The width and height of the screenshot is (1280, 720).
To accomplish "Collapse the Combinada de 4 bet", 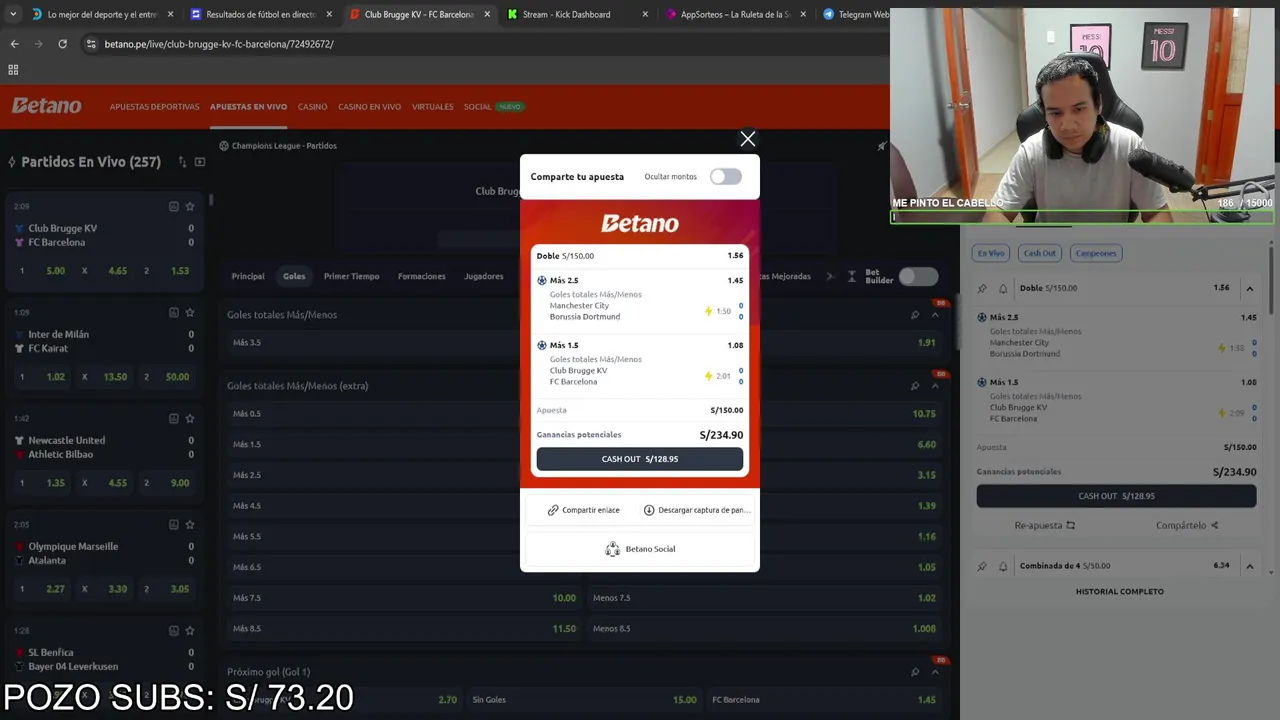I will [1249, 566].
